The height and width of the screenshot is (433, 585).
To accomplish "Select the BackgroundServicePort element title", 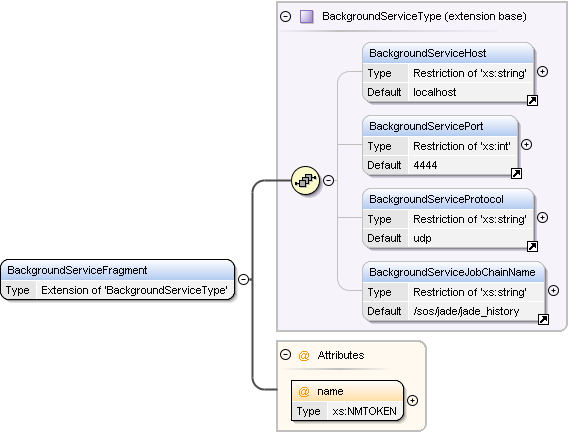I will click(426, 126).
